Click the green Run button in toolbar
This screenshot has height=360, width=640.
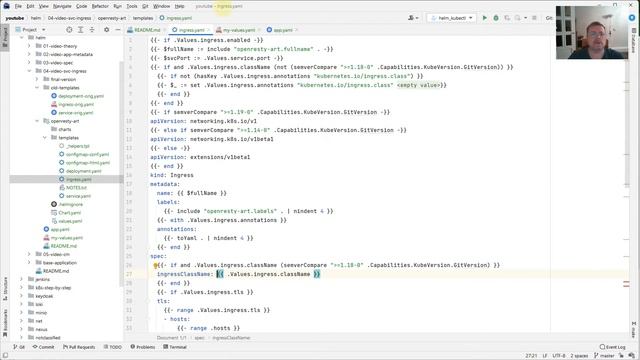tap(484, 18)
